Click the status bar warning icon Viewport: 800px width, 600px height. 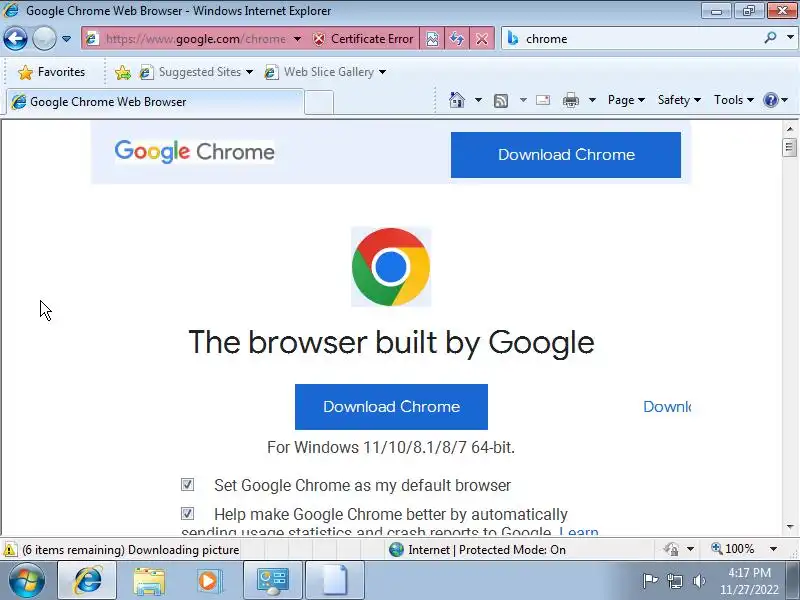[10, 549]
